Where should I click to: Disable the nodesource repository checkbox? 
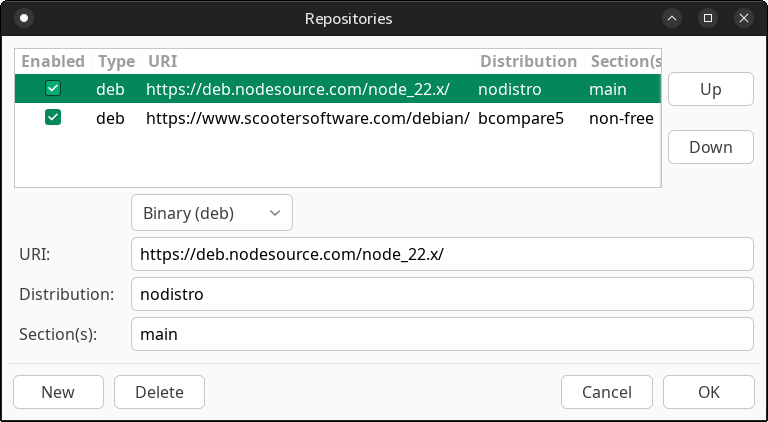53,89
